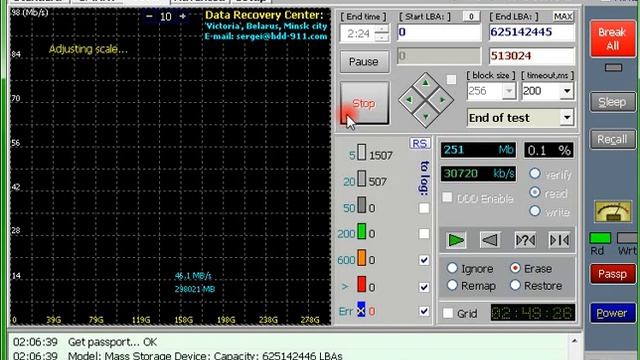Click the 30720 kb/s speed display

coord(478,174)
